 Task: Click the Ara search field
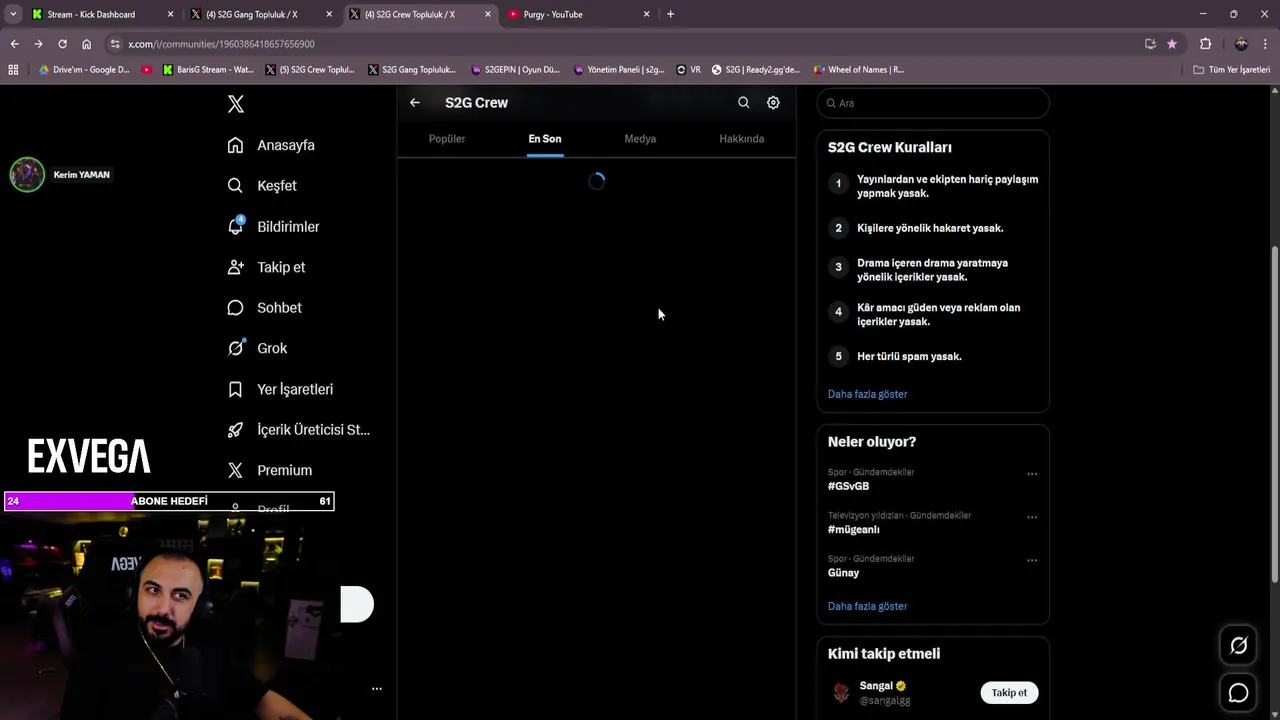(x=933, y=103)
